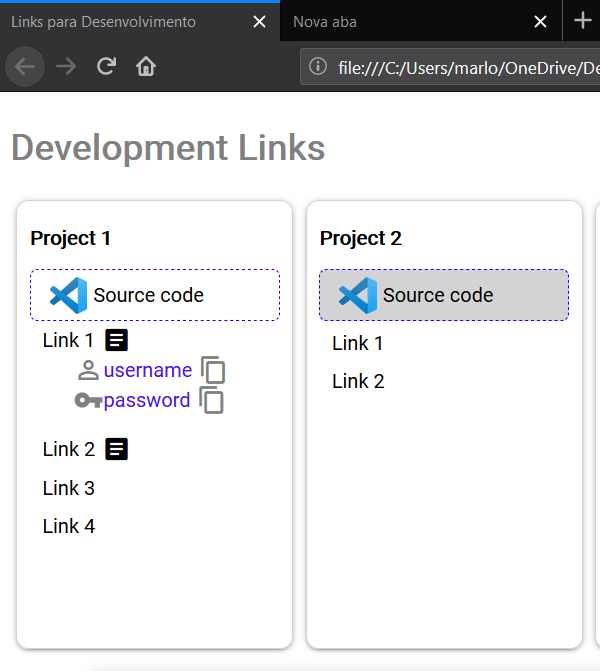Toggle the notes icon beside Project 1 Link 1
The height and width of the screenshot is (671, 600).
[x=116, y=340]
